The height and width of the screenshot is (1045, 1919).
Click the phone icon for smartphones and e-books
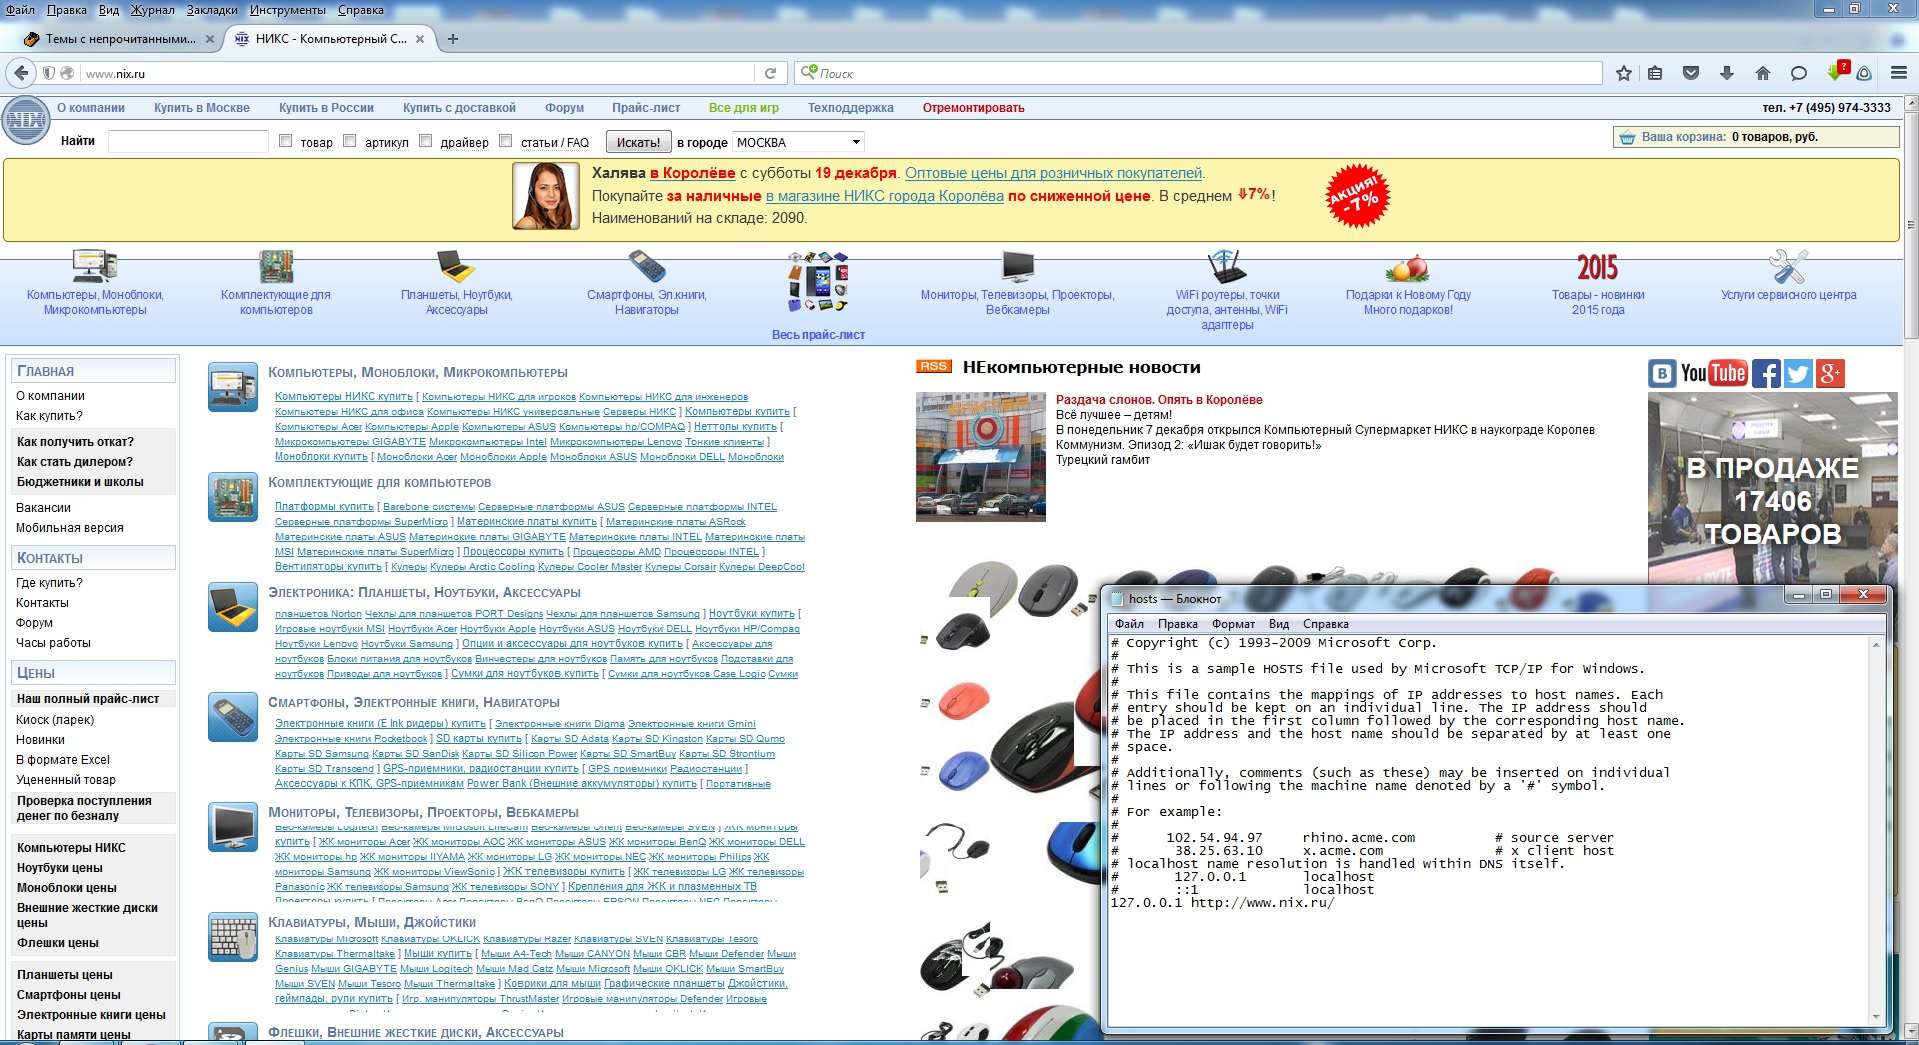647,267
